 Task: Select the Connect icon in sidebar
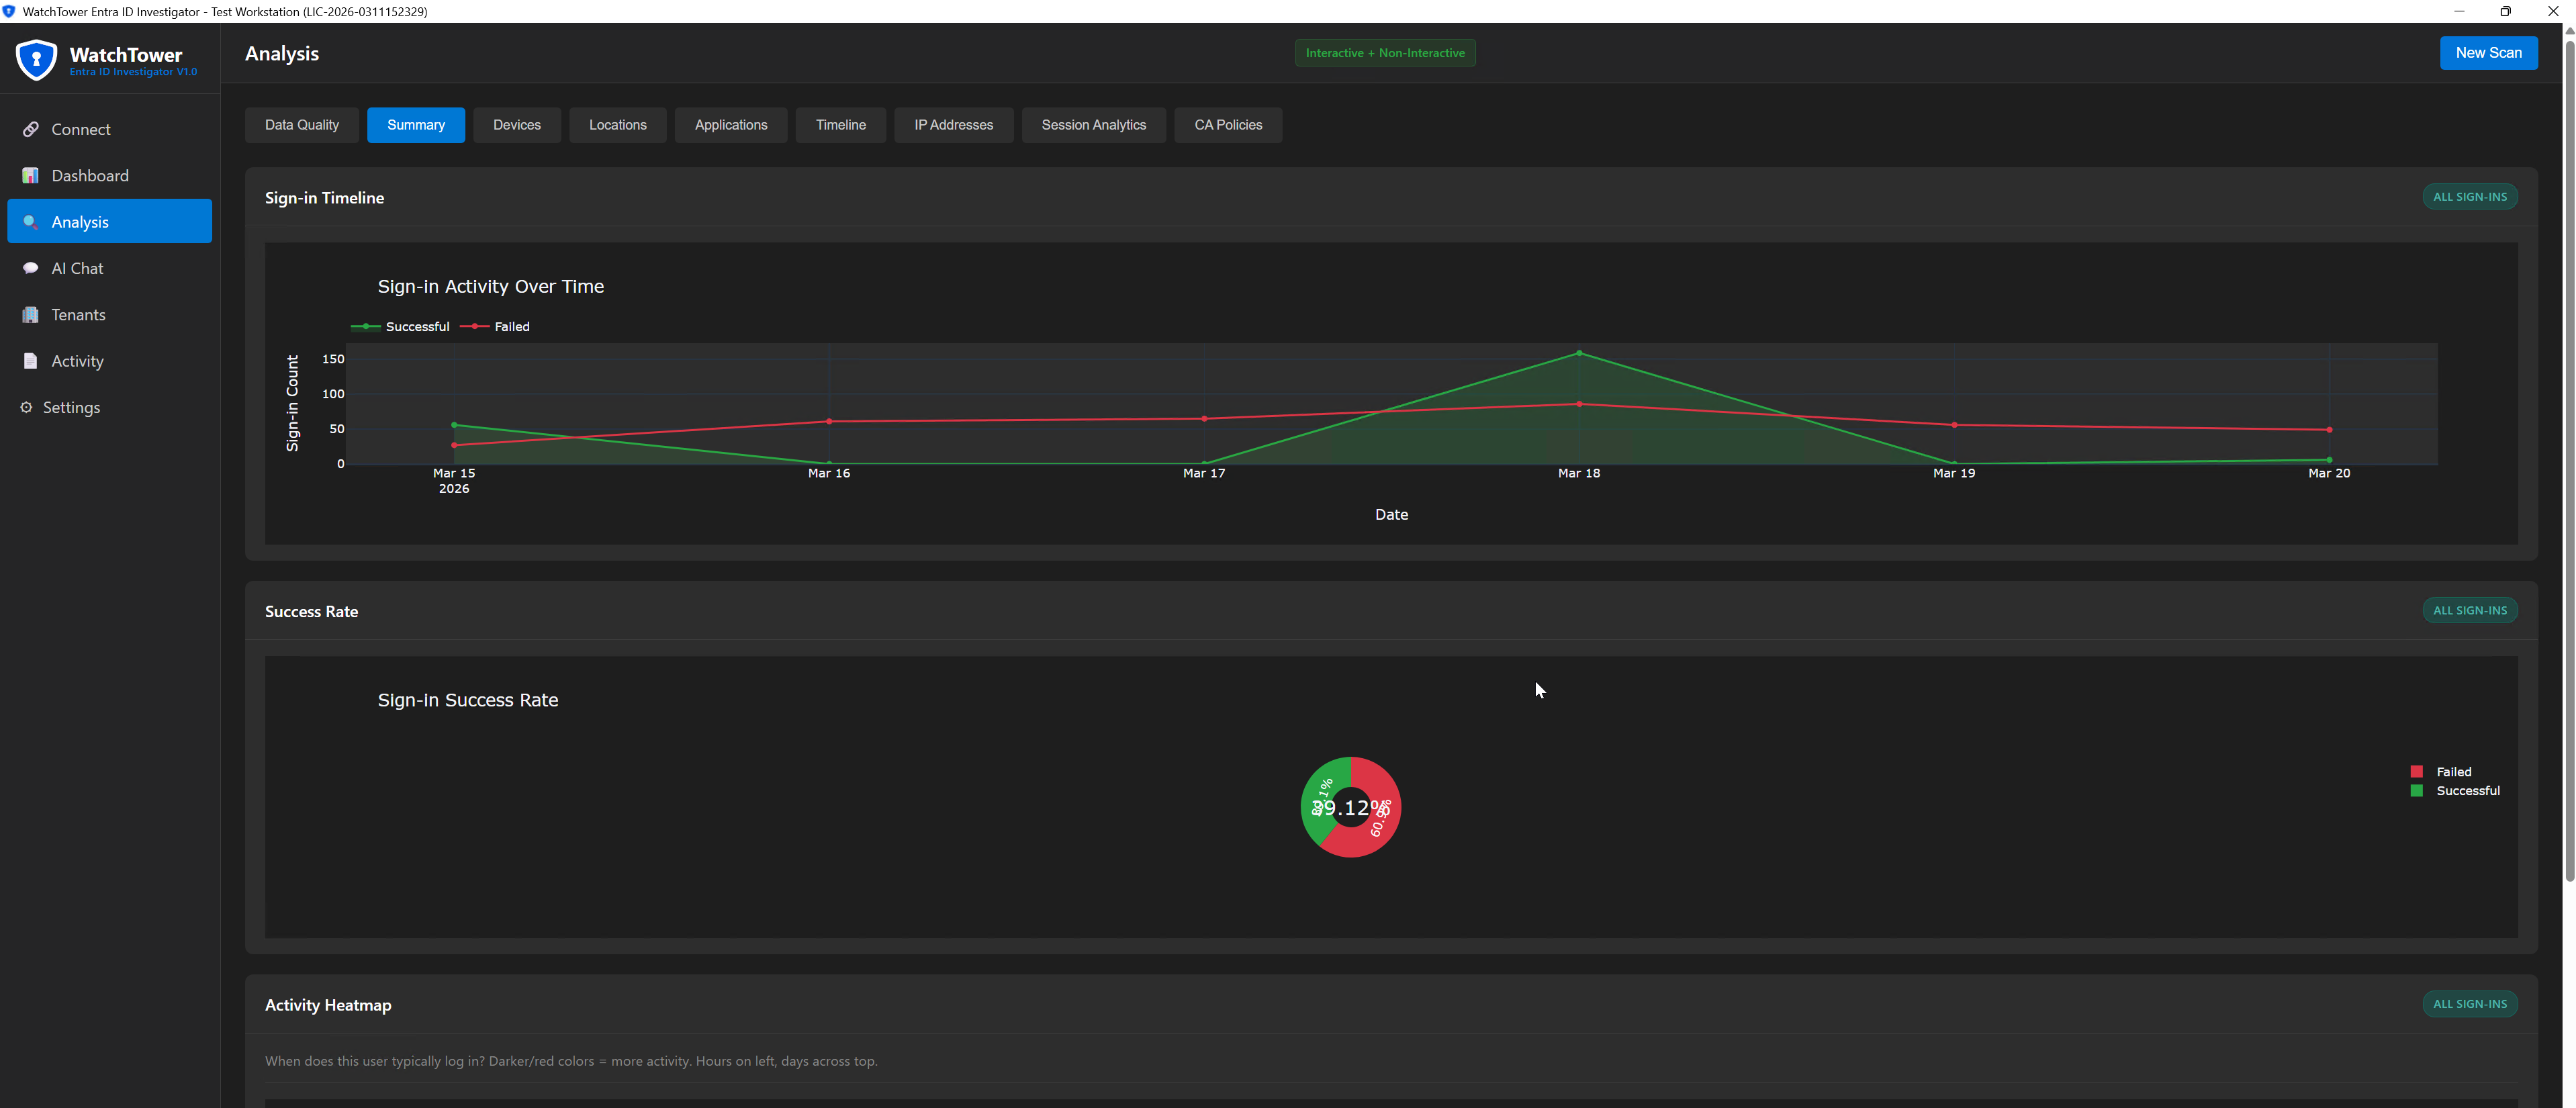(x=31, y=129)
